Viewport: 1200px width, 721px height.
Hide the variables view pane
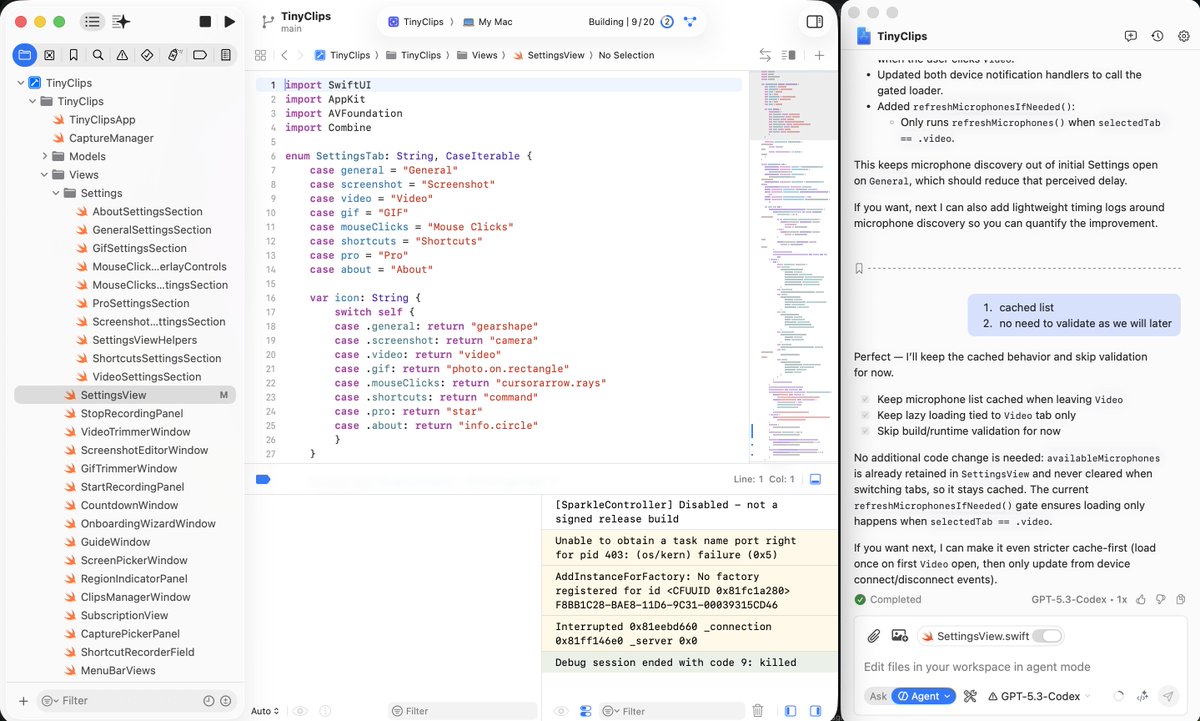coord(790,711)
